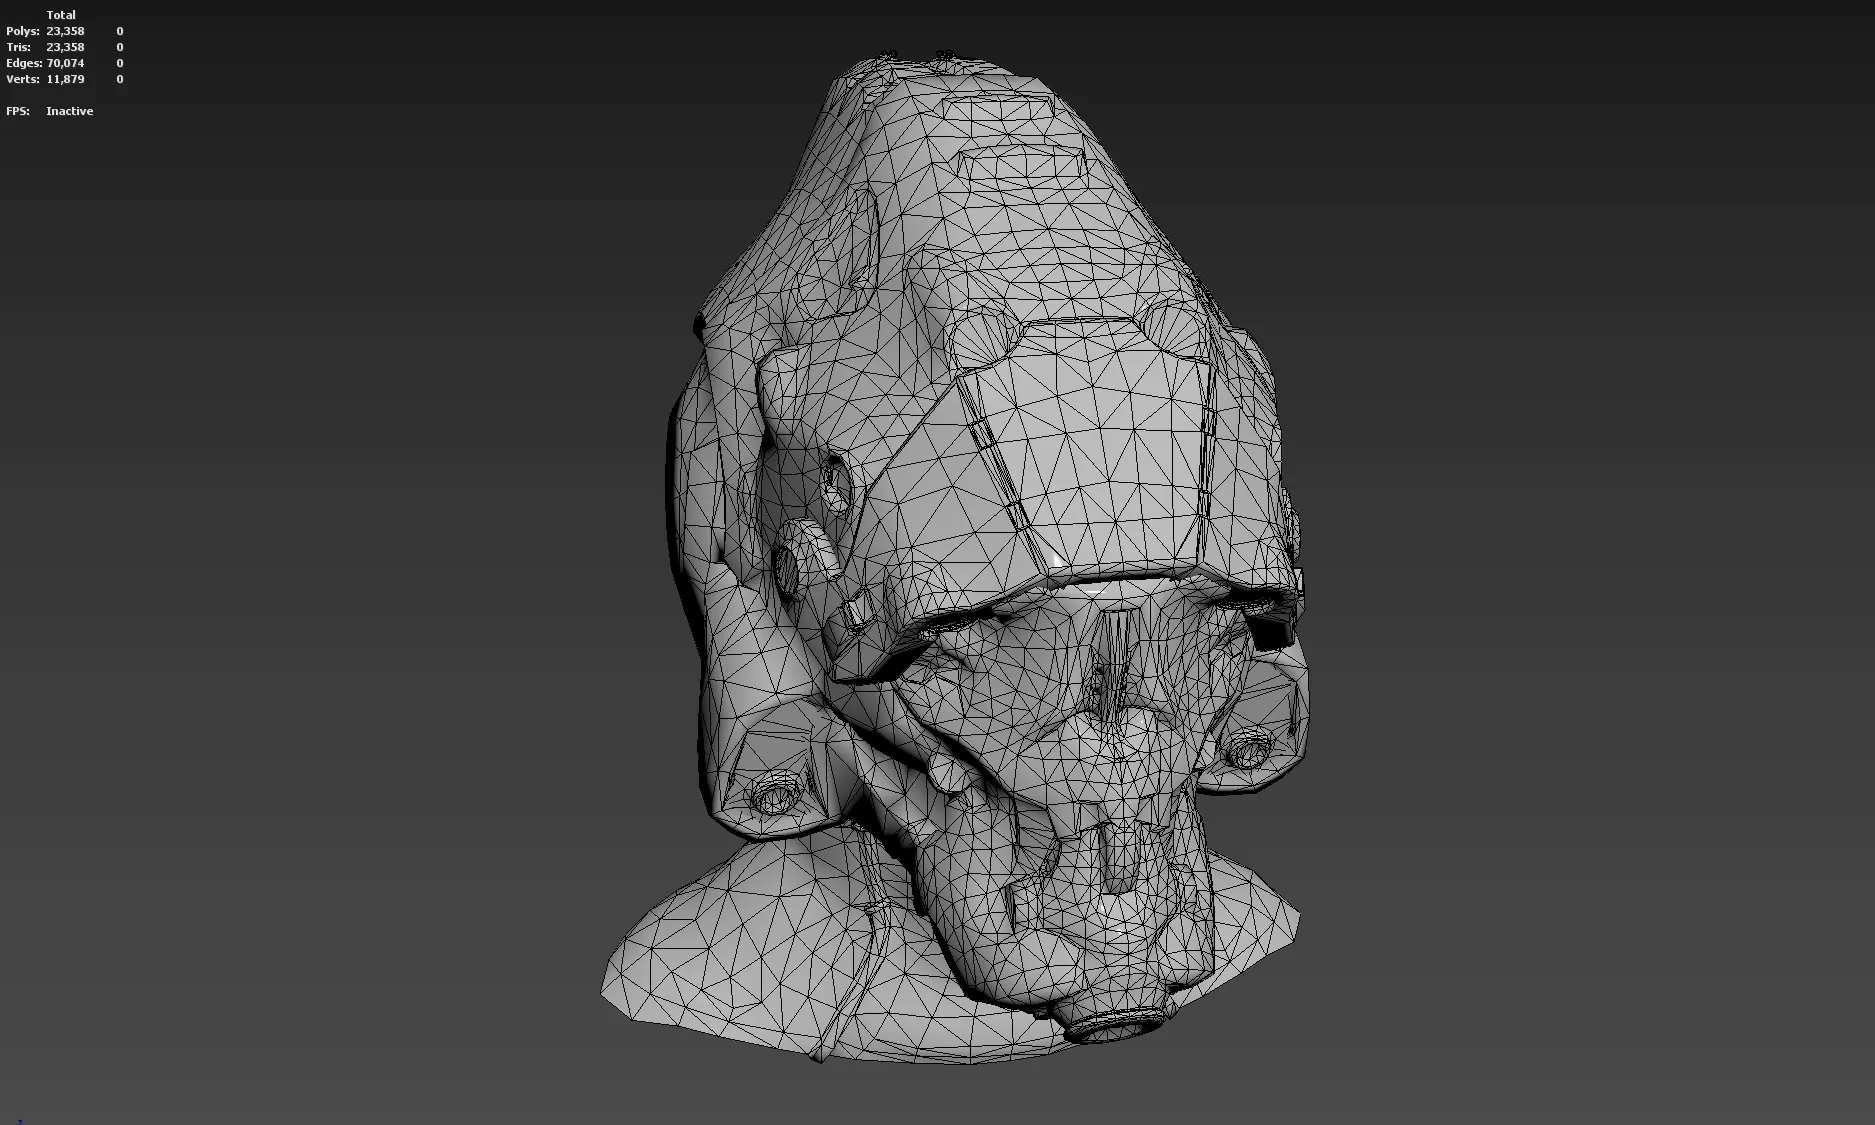Select the round bolt on right cheek
This screenshot has height=1125, width=1875.
point(1248,747)
